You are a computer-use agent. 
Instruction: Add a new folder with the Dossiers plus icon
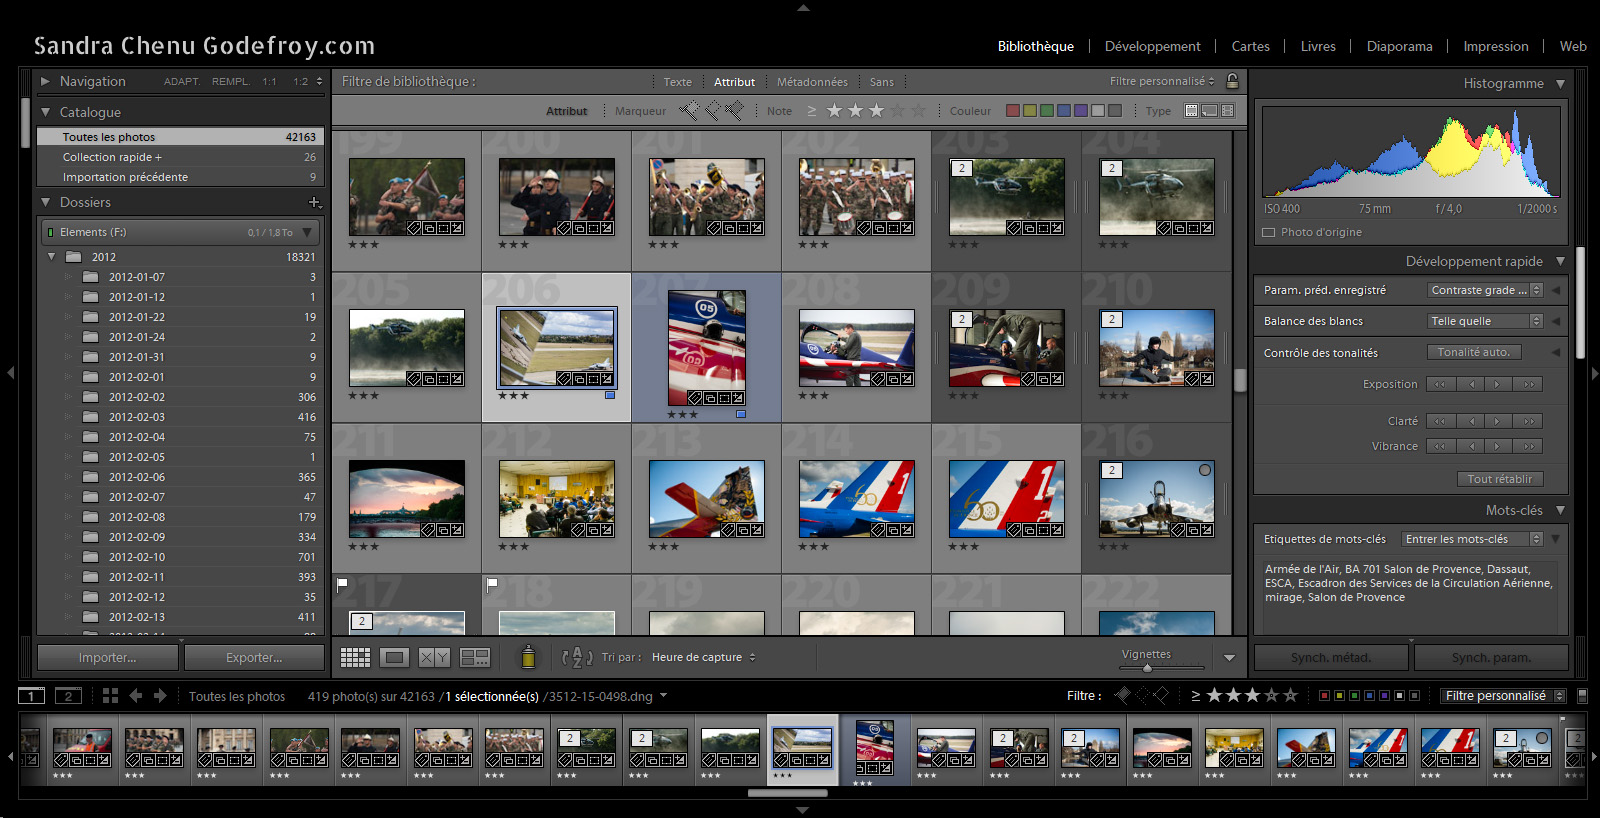tap(314, 202)
